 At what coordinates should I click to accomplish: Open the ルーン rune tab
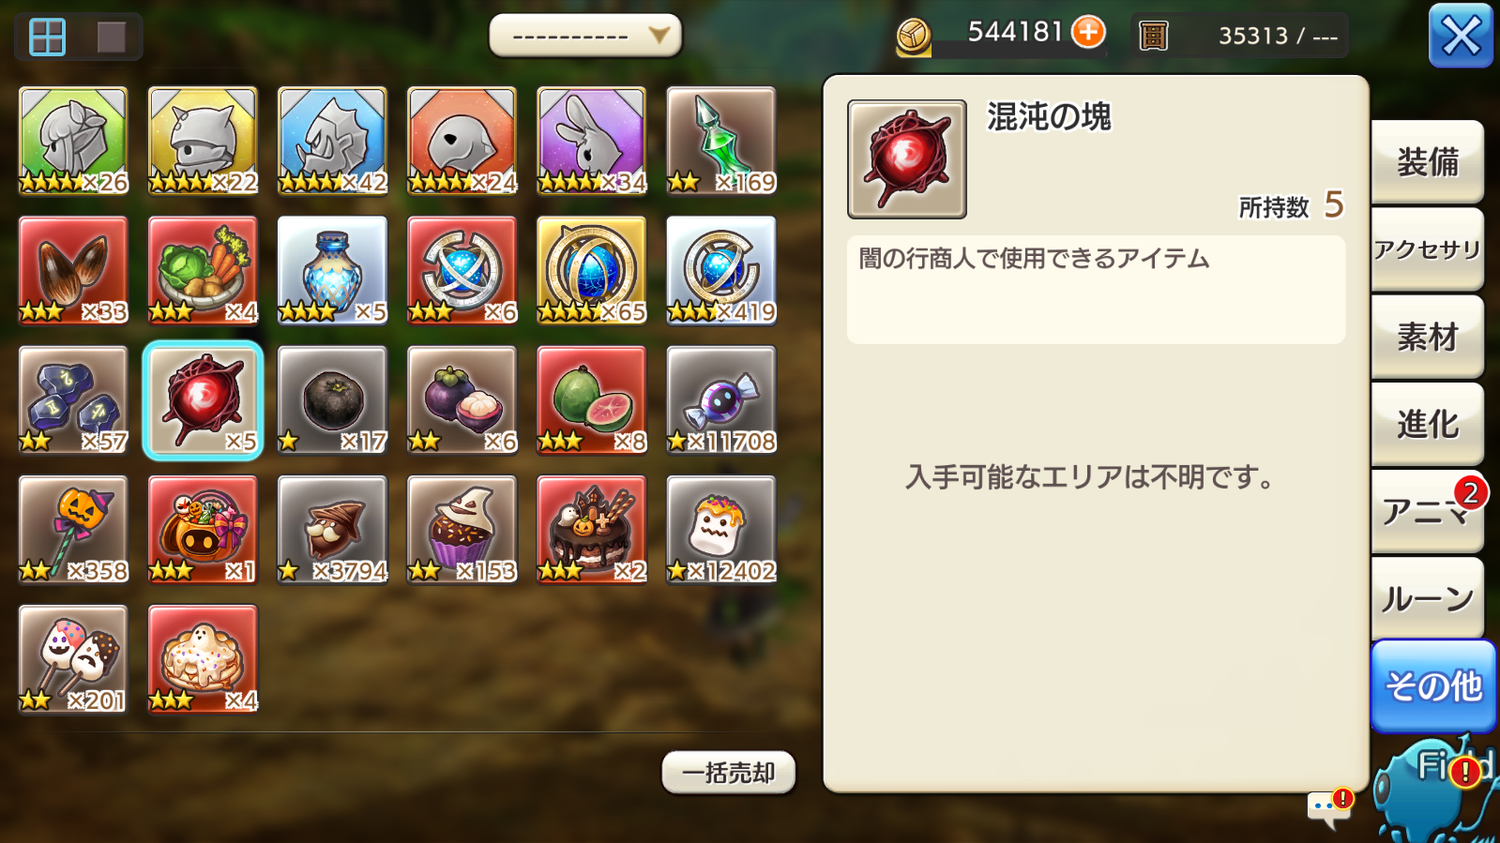pos(1427,598)
